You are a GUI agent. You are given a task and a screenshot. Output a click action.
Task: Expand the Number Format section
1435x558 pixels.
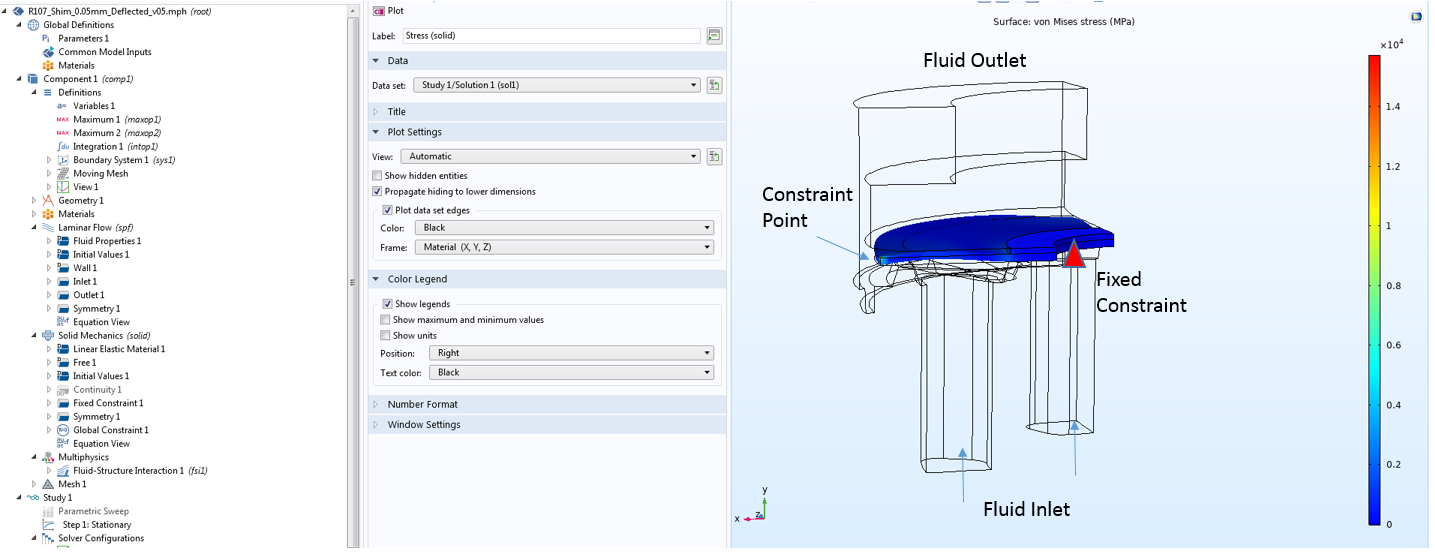click(424, 404)
